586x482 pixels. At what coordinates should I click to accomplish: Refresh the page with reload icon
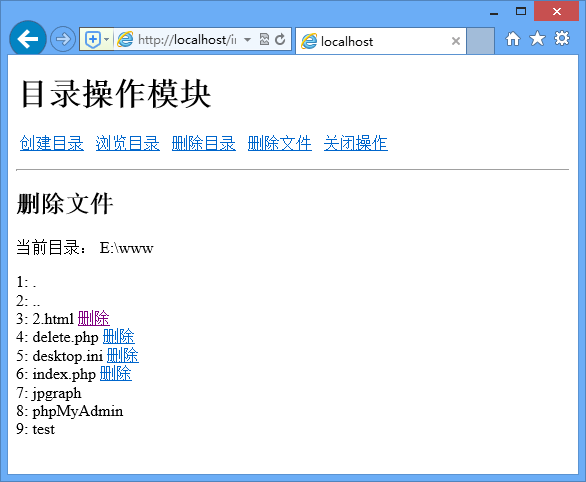pos(280,39)
